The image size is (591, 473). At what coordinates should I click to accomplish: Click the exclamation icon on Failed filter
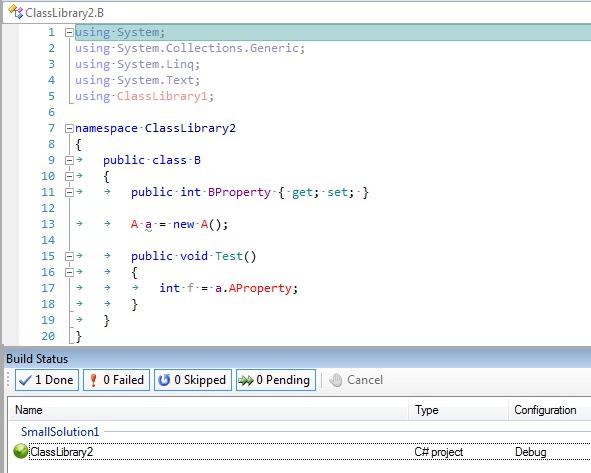(93, 380)
